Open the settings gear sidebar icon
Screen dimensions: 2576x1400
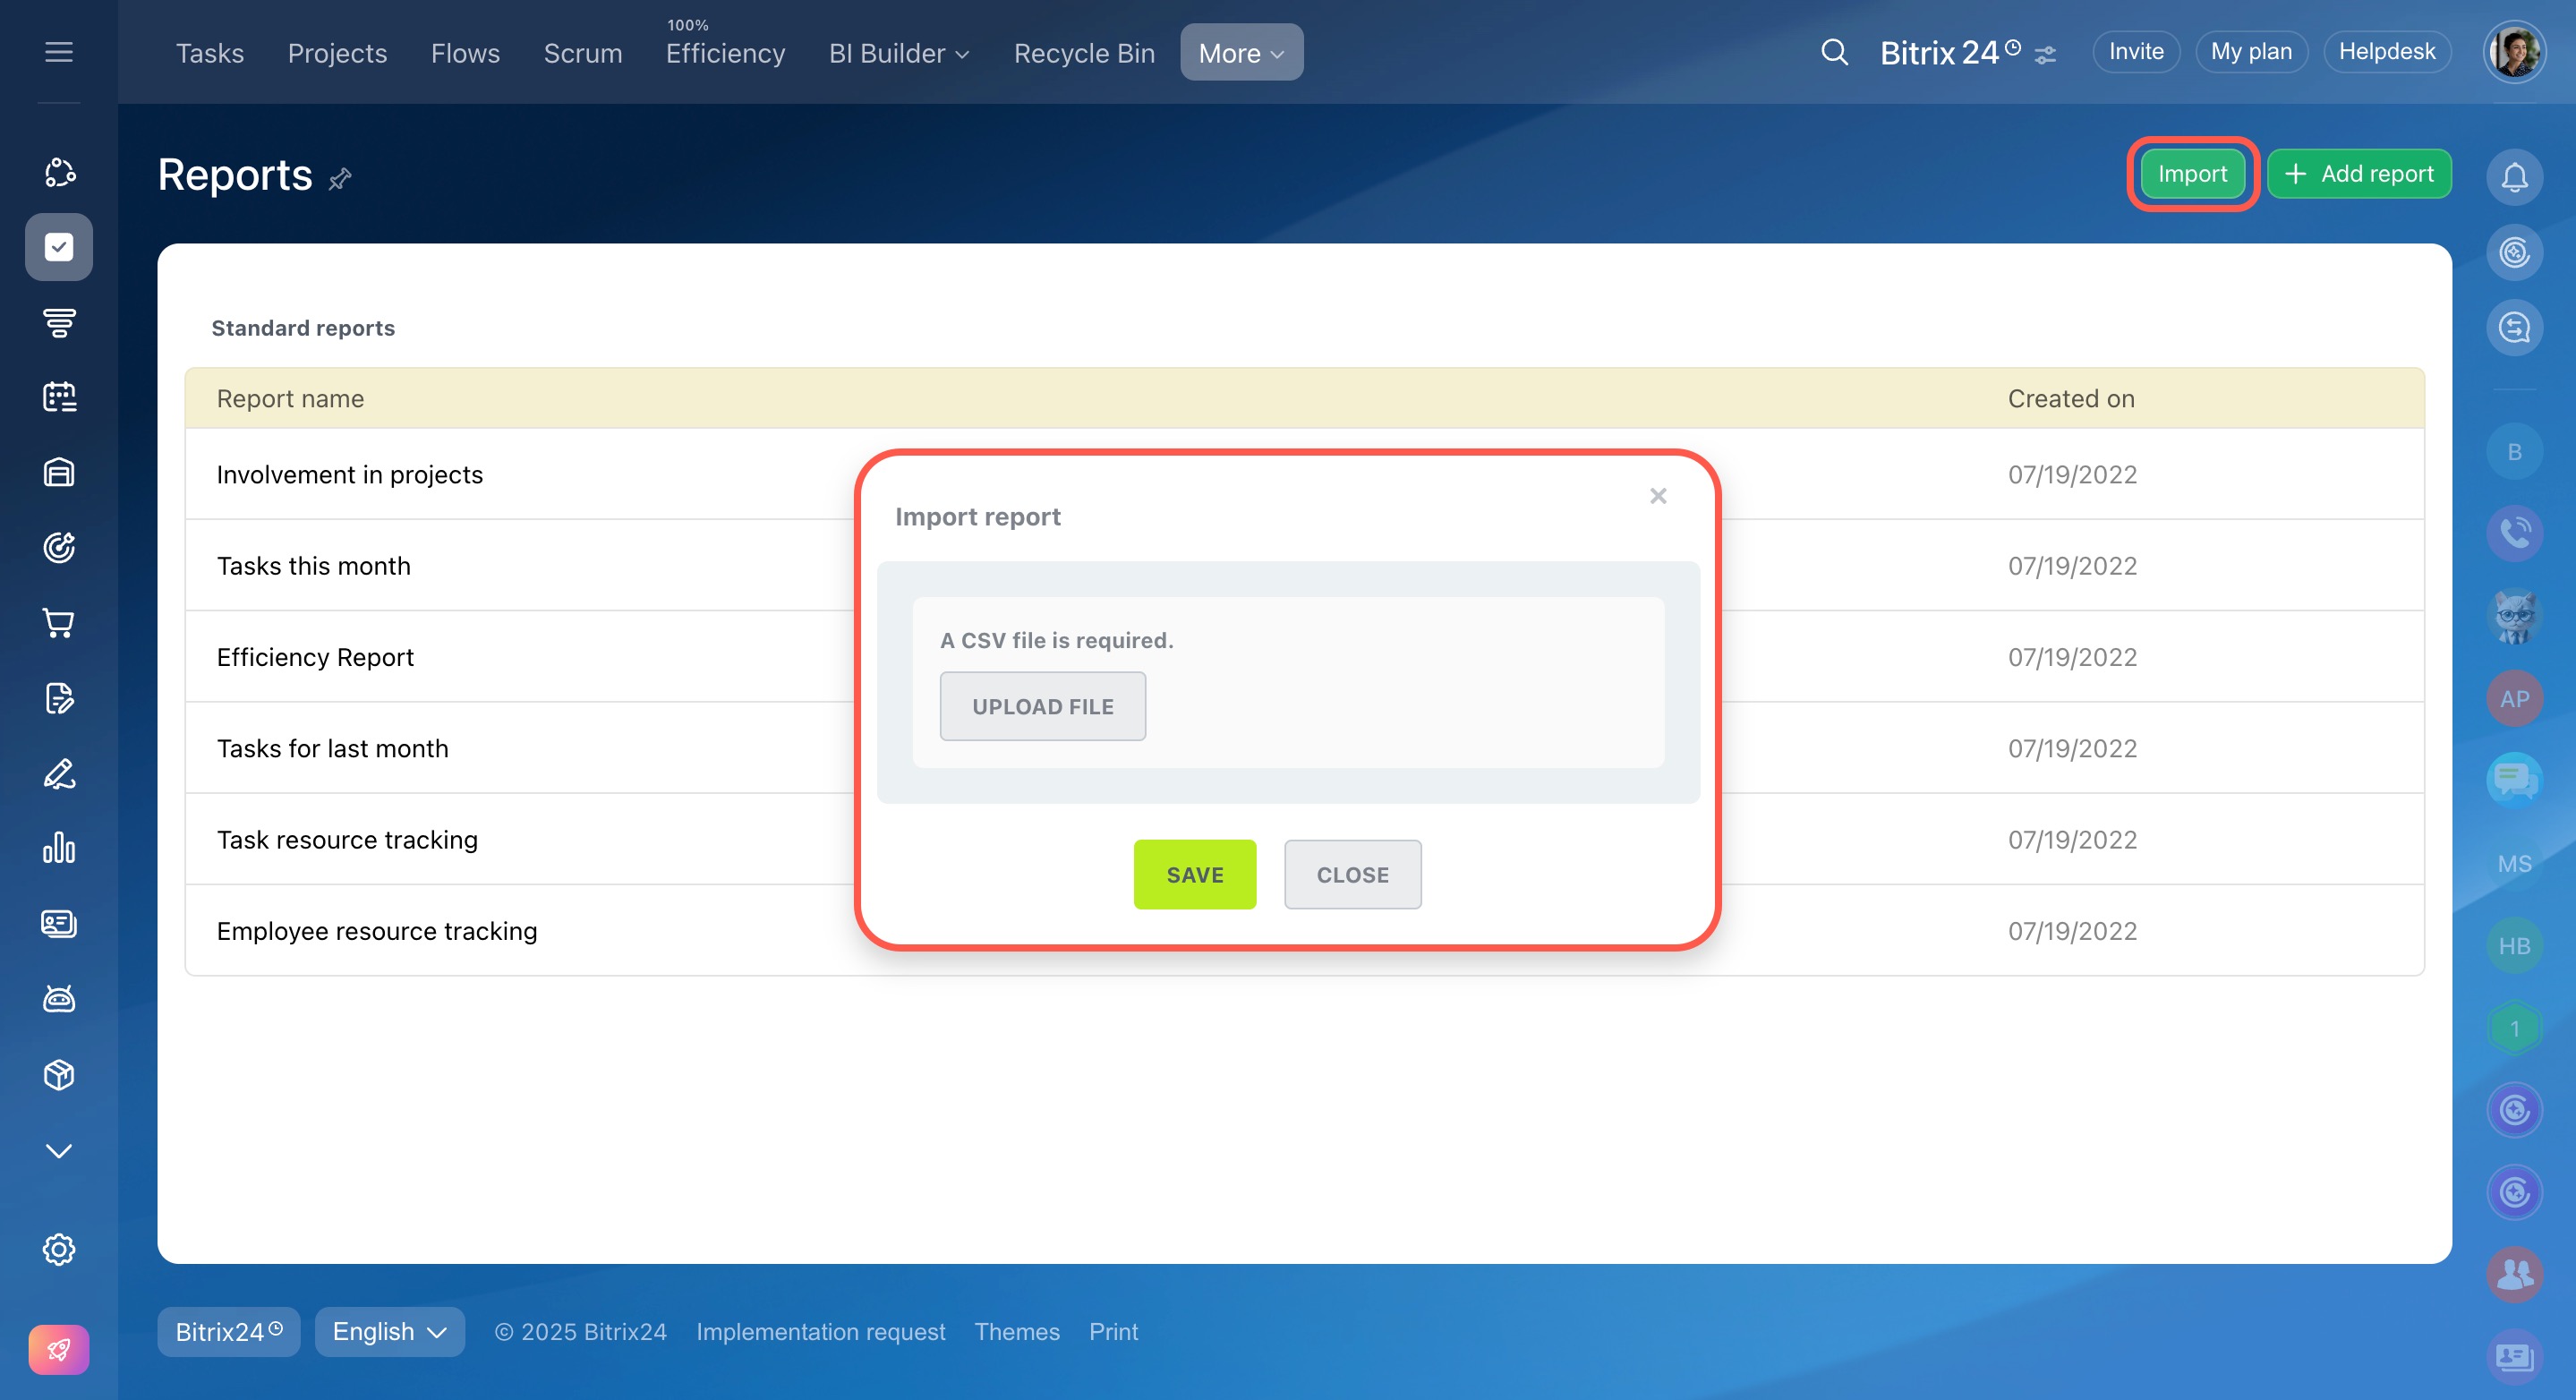pyautogui.click(x=59, y=1249)
